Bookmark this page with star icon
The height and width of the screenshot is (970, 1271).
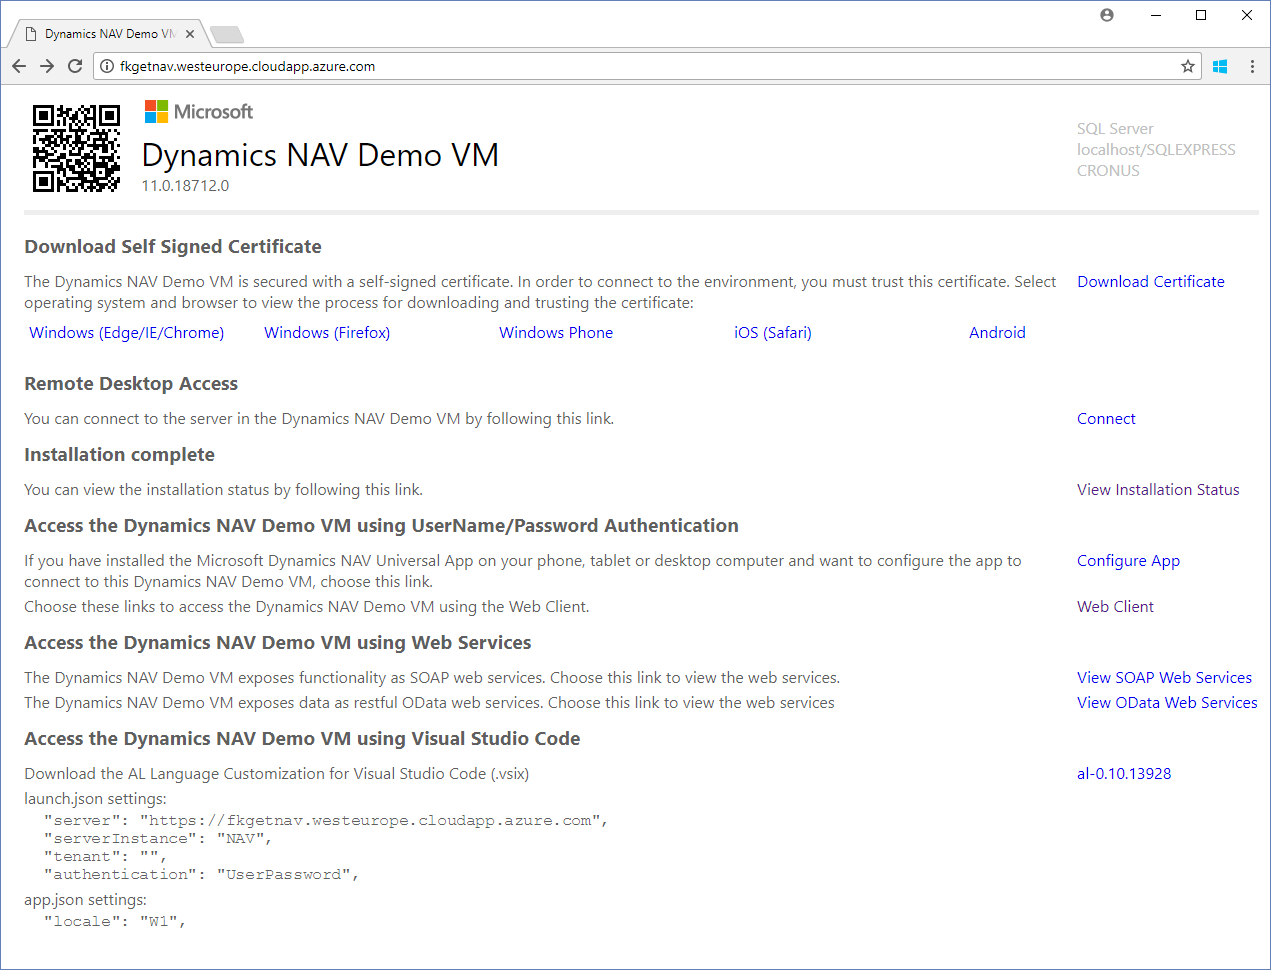pyautogui.click(x=1188, y=66)
